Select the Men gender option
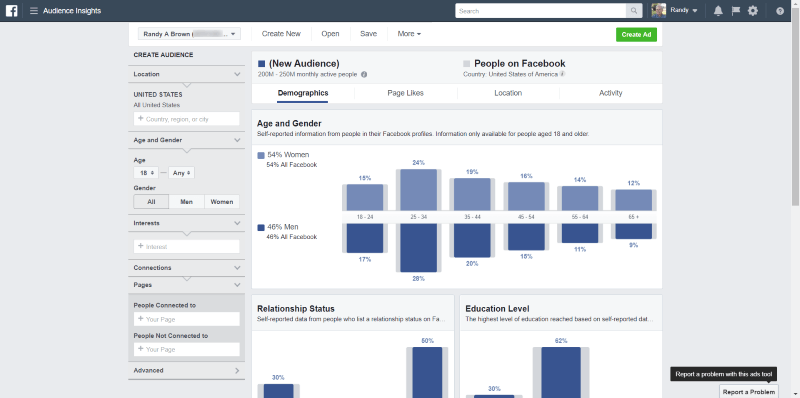 (187, 202)
